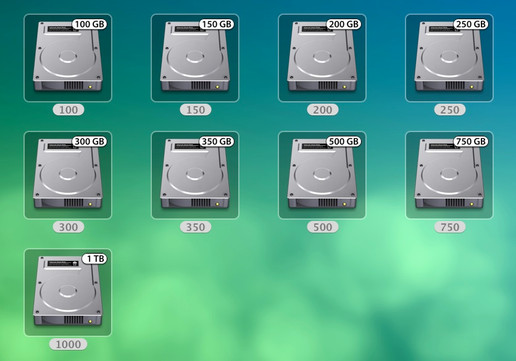This screenshot has width=516, height=361.
Task: Select the 300 GB hard drive icon
Action: 68,175
